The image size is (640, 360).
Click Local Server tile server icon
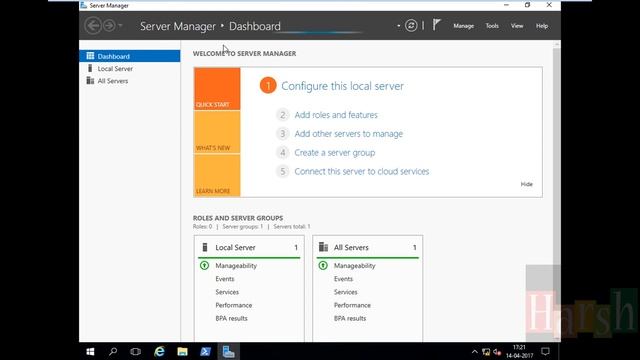(x=205, y=247)
